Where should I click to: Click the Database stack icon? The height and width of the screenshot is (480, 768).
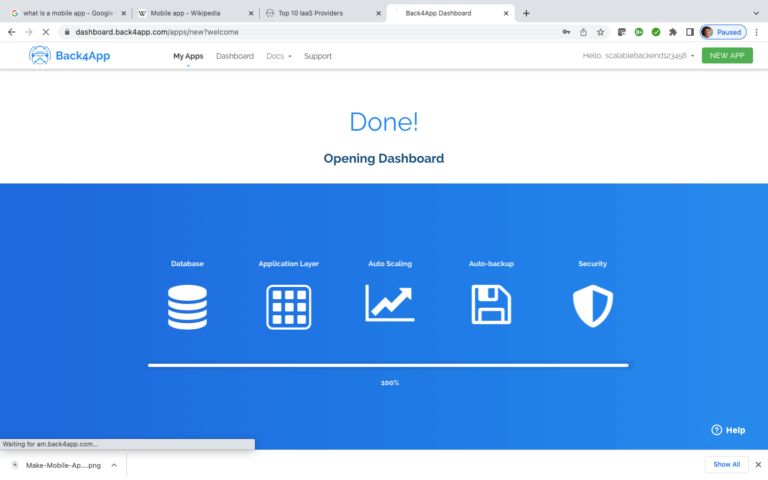[187, 306]
